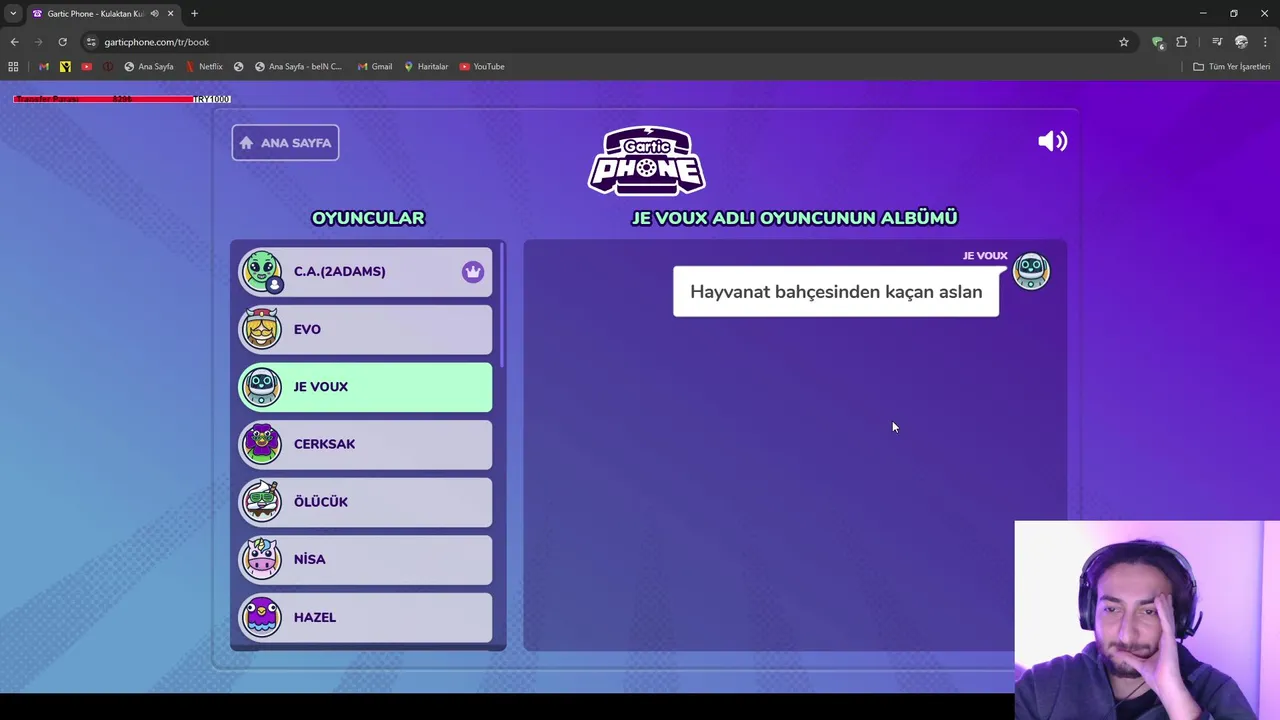Select player JE VOUX in the list
1280x720 pixels.
[365, 387]
